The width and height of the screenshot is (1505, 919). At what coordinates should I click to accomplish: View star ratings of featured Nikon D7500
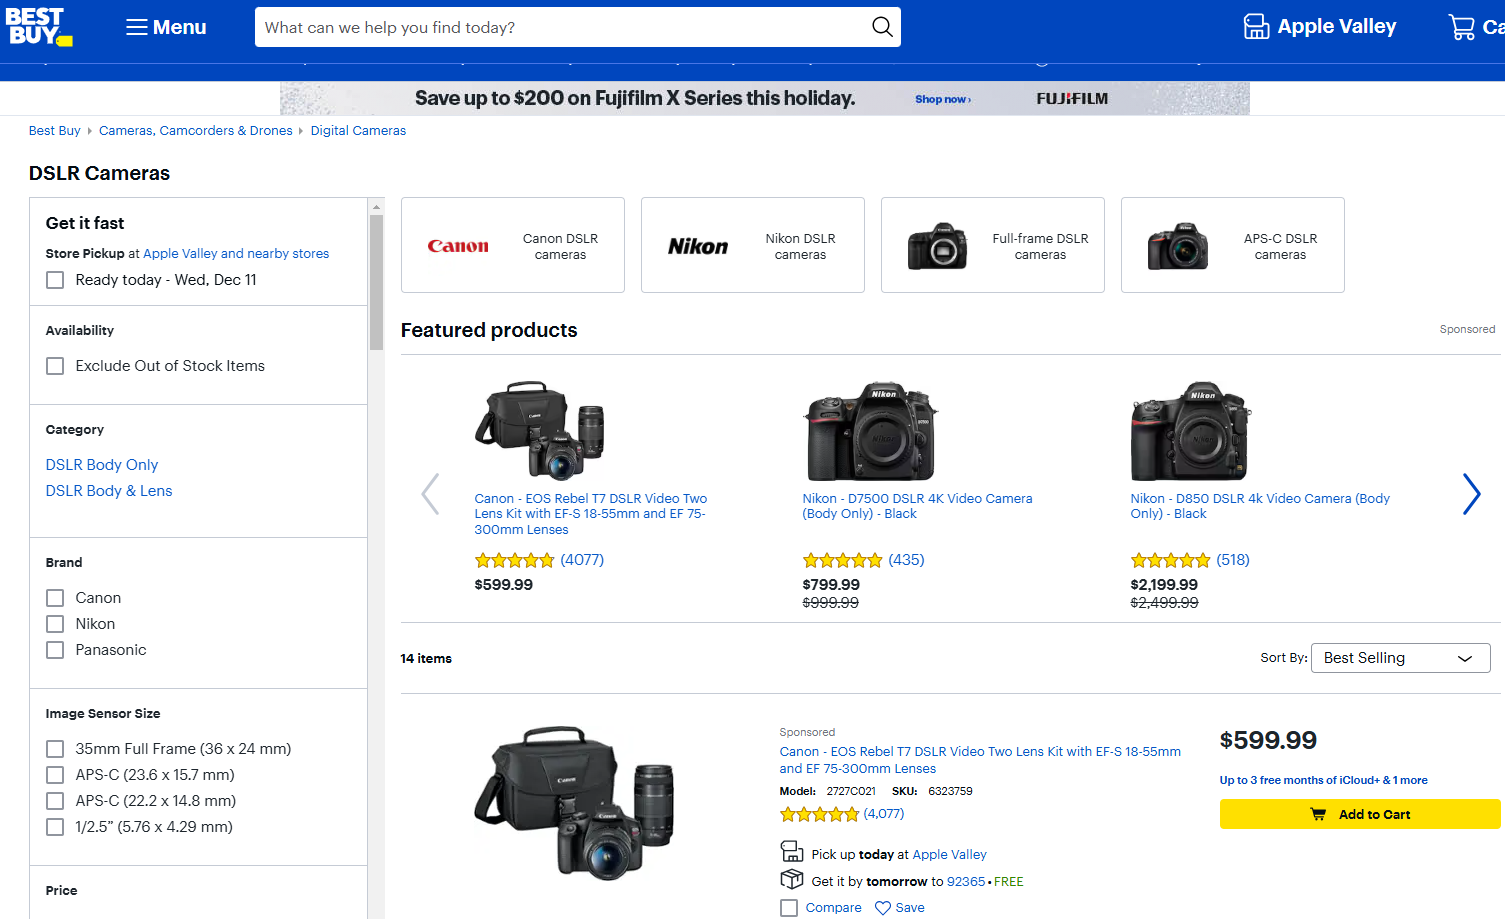pyautogui.click(x=842, y=560)
